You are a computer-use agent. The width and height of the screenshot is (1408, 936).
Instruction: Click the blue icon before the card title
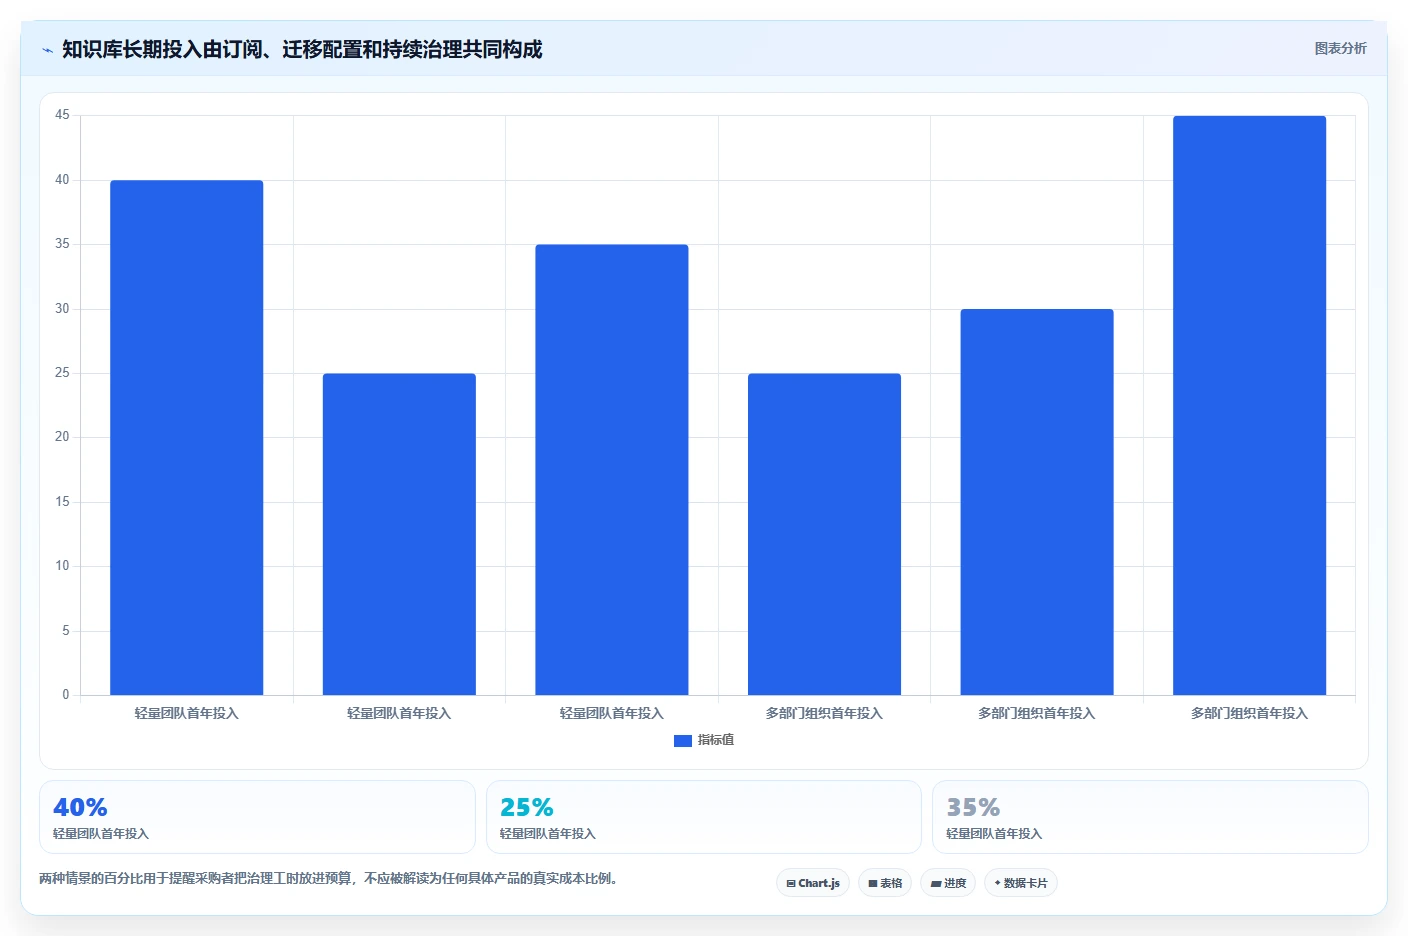[47, 50]
